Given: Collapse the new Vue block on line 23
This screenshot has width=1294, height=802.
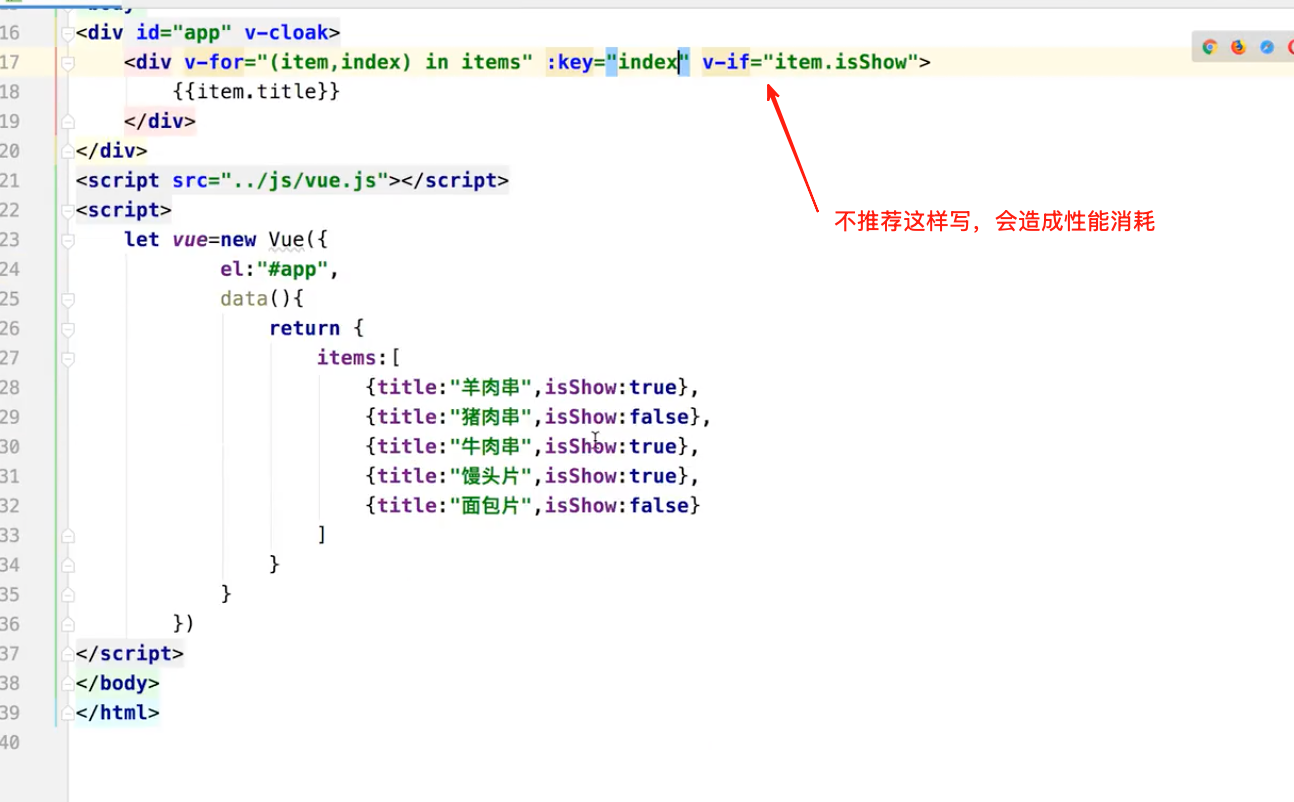Looking at the screenshot, I should point(67,240).
